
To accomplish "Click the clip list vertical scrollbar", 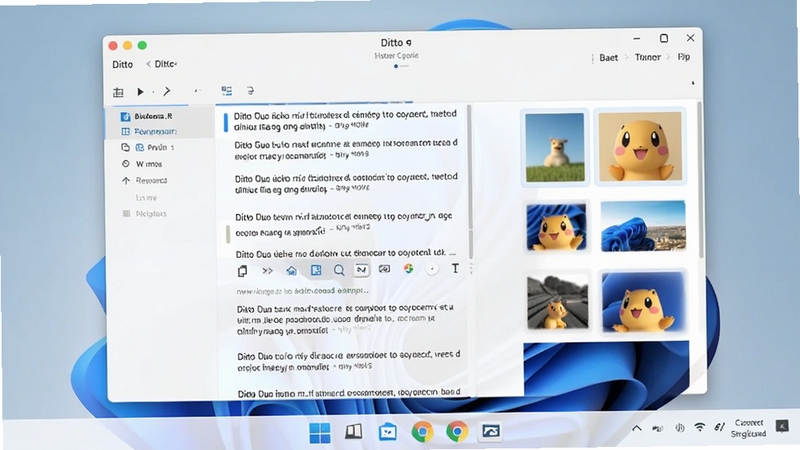I will pos(469,181).
